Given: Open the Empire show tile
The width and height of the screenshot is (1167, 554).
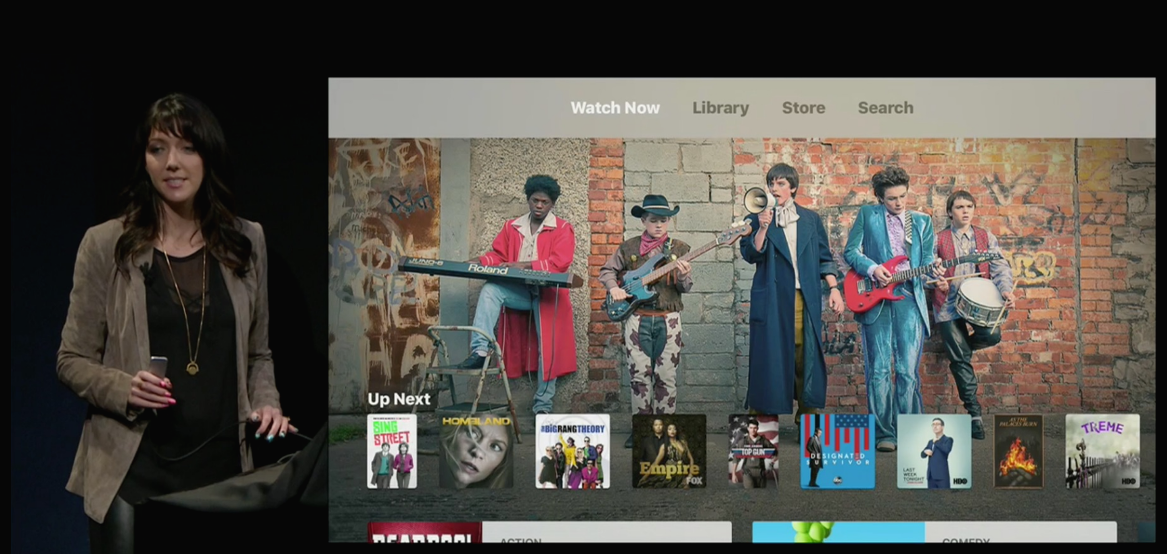Looking at the screenshot, I should pyautogui.click(x=668, y=451).
